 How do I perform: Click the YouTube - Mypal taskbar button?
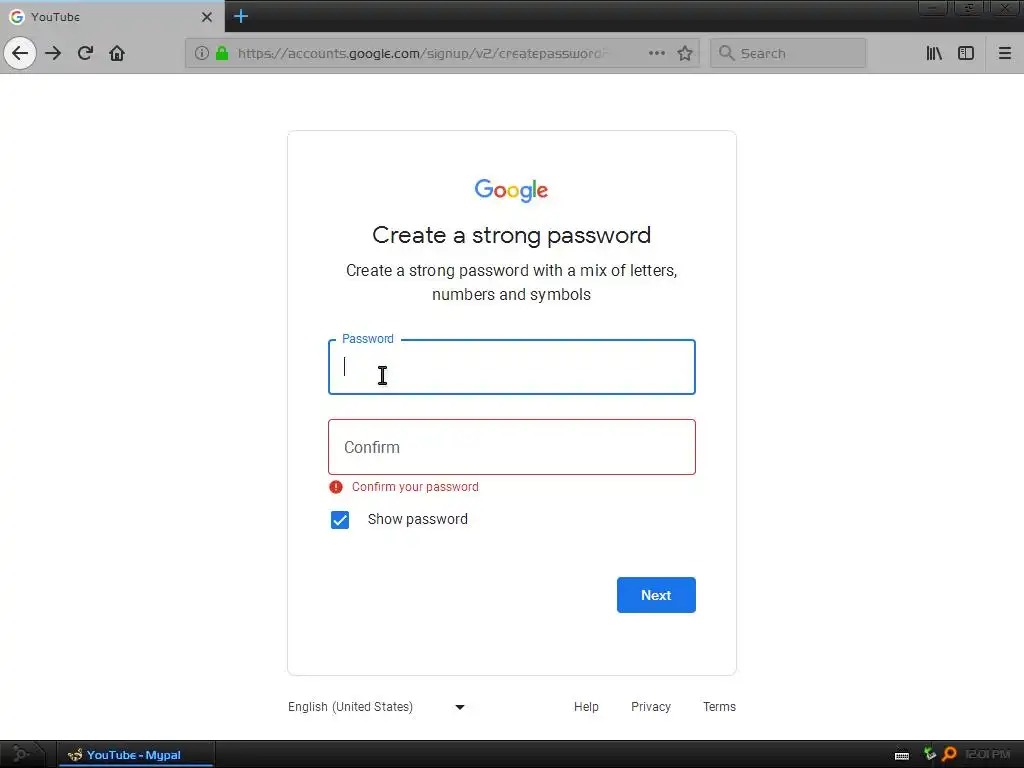point(136,755)
